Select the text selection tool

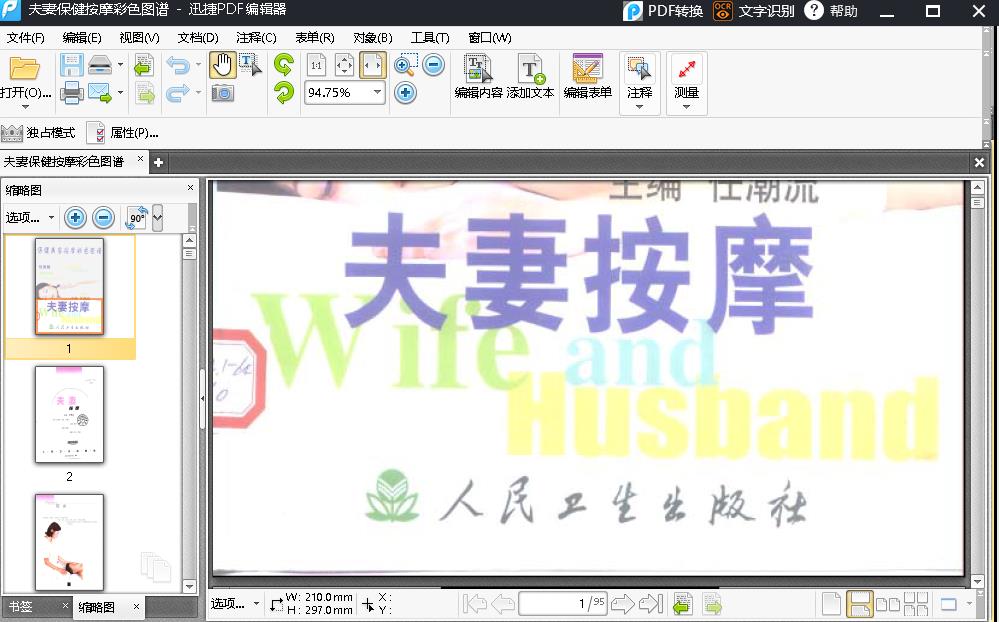click(250, 65)
